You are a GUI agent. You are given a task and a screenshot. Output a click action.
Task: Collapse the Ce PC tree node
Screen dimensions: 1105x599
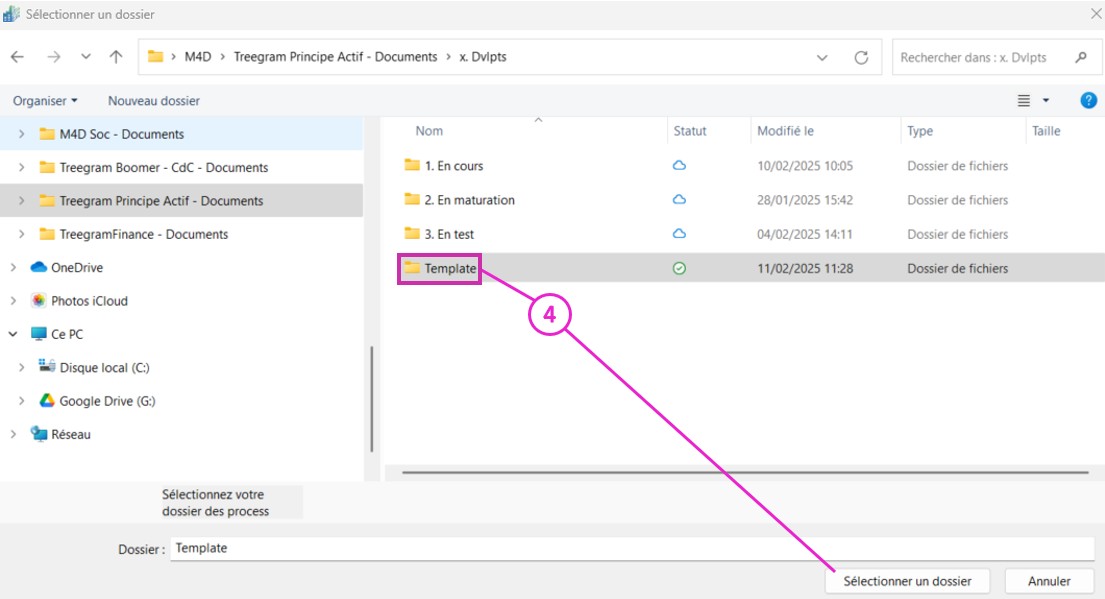pyautogui.click(x=13, y=335)
